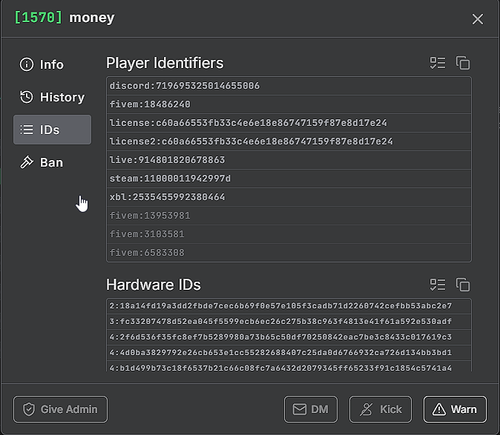The height and width of the screenshot is (435, 500).
Task: Toggle the Hardware IDs list view icon
Action: click(437, 285)
